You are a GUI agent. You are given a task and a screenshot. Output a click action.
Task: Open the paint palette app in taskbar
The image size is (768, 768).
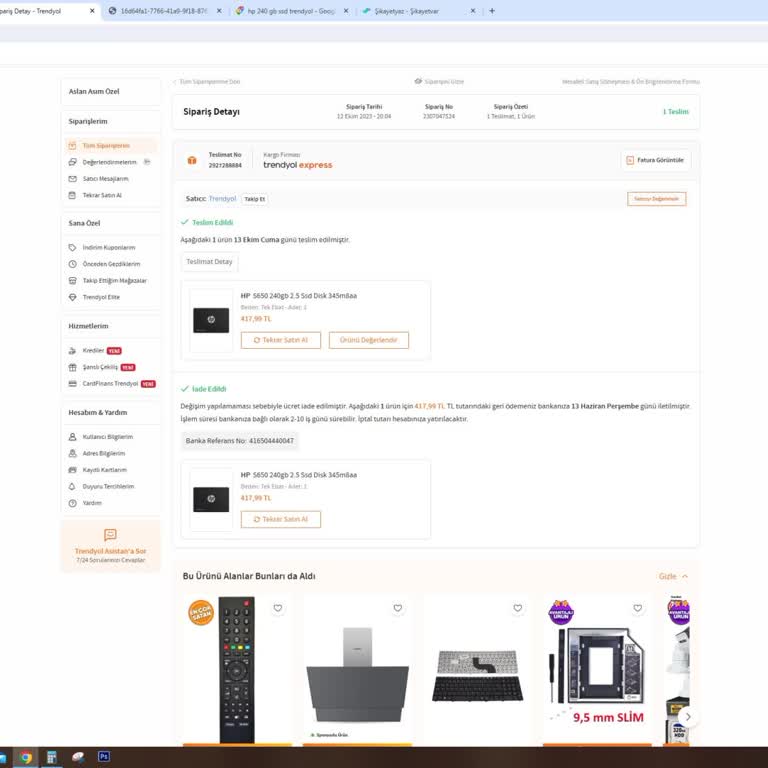pyautogui.click(x=77, y=758)
